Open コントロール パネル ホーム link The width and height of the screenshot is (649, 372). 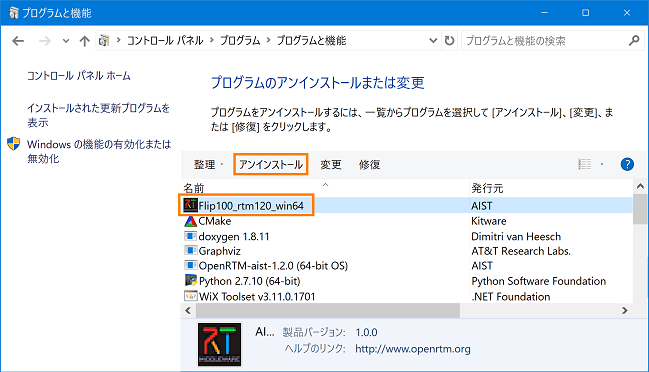click(x=79, y=76)
